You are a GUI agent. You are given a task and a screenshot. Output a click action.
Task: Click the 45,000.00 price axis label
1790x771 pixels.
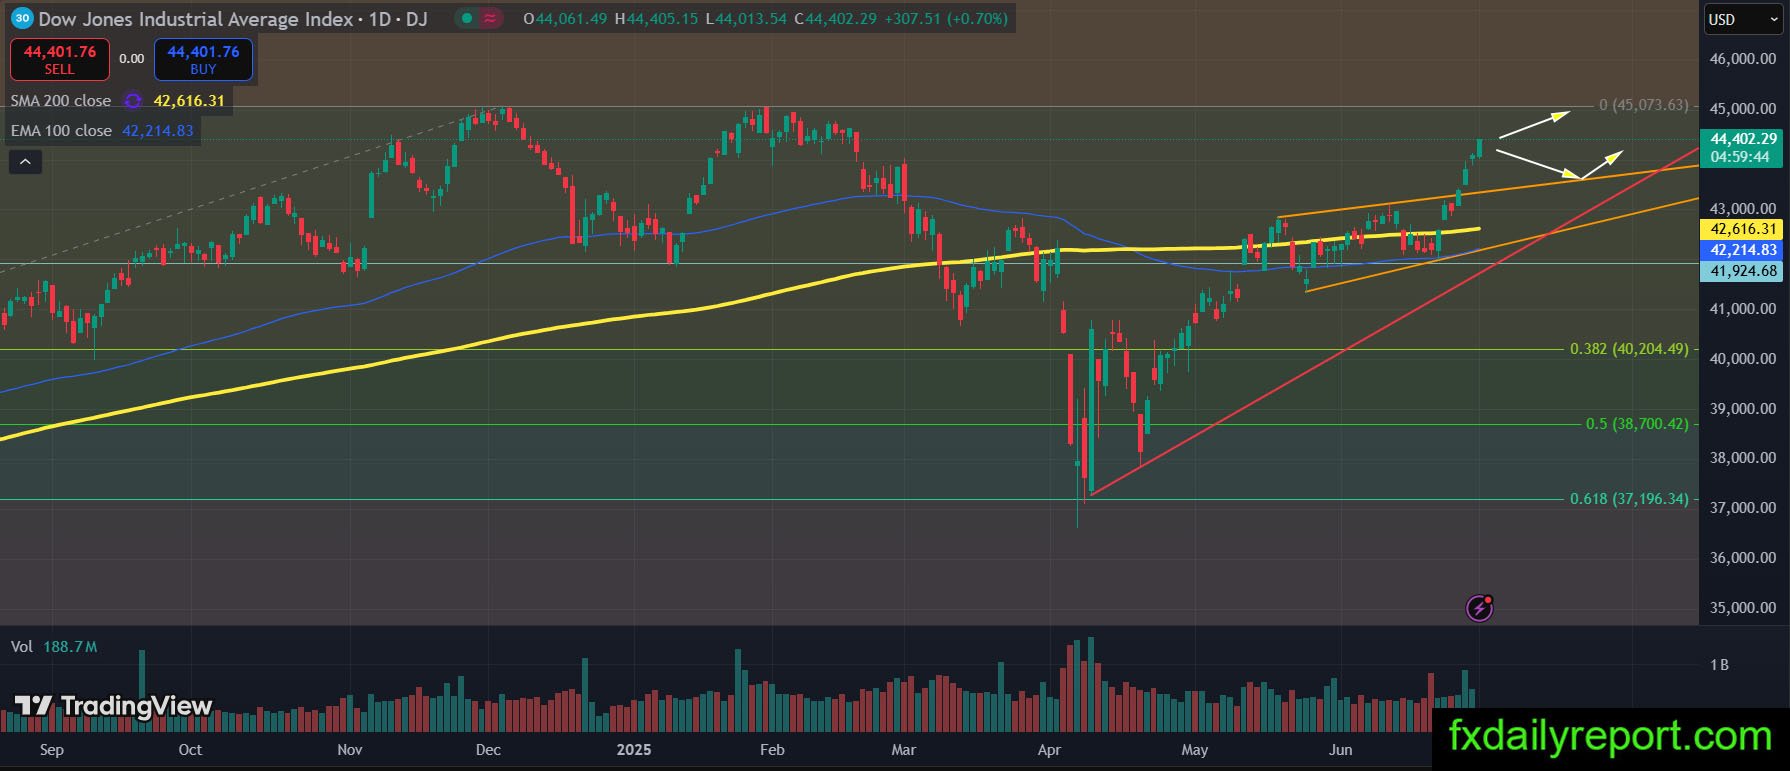coord(1743,109)
